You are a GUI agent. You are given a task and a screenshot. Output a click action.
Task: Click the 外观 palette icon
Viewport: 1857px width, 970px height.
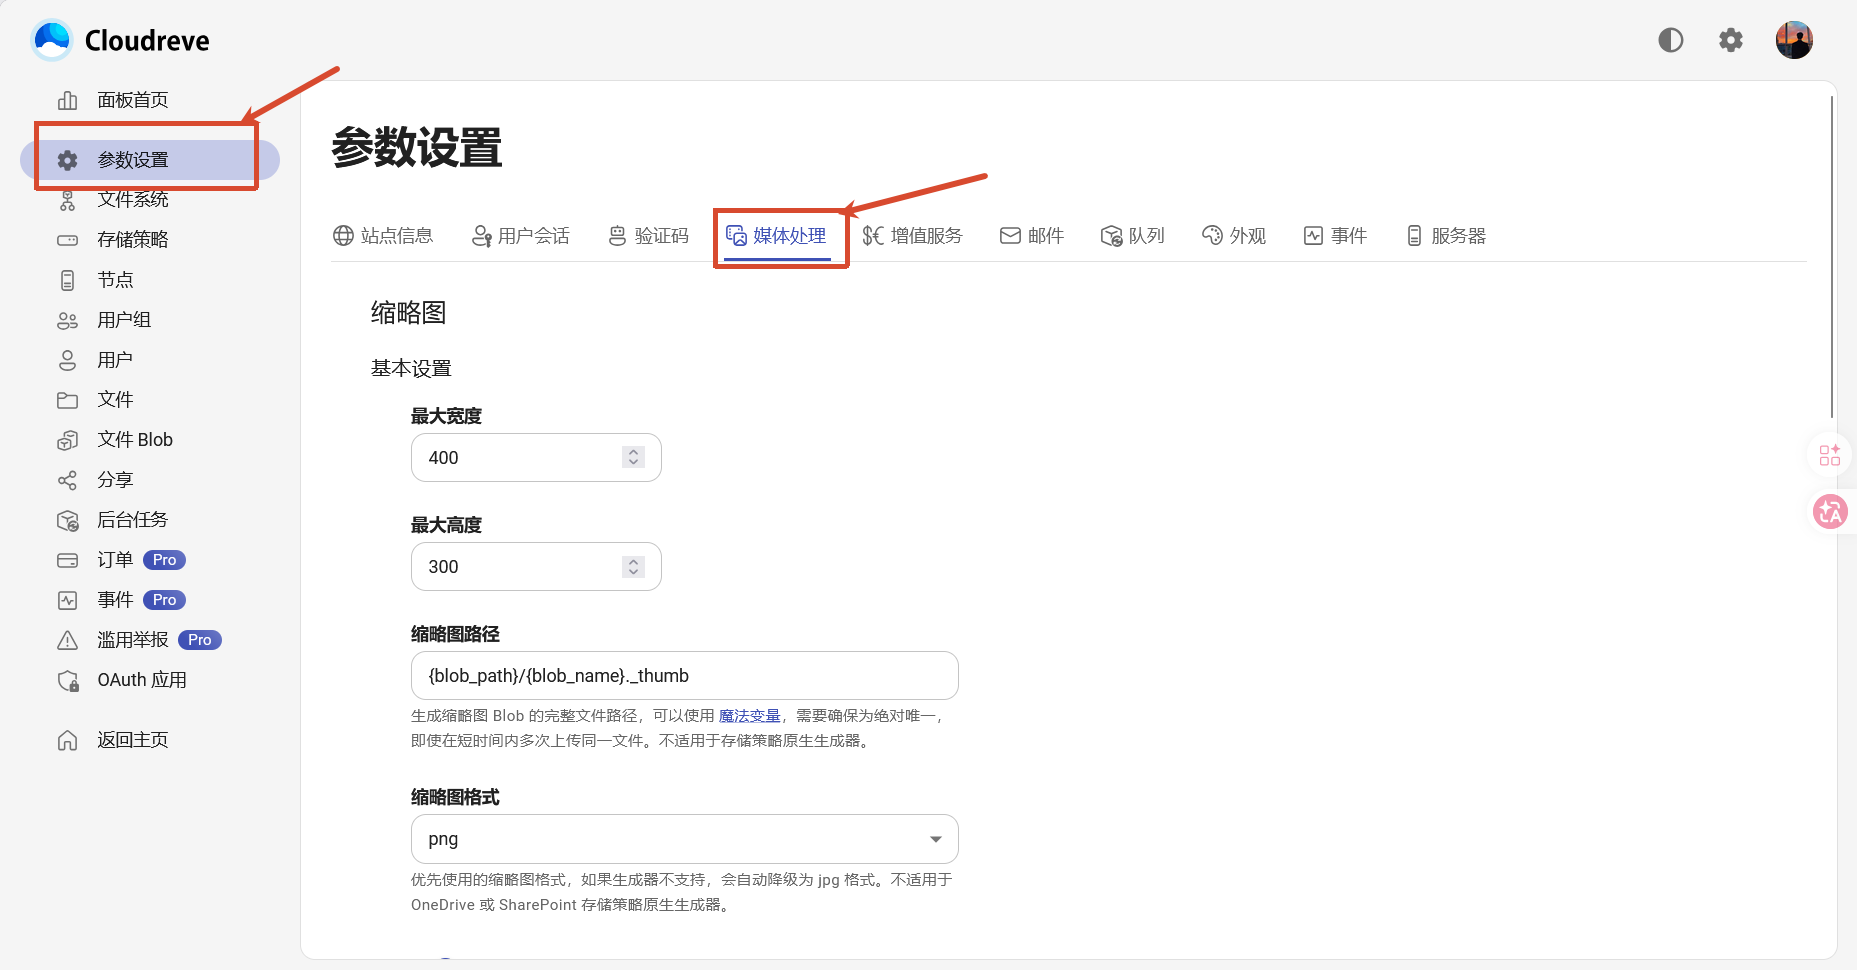[x=1212, y=236]
